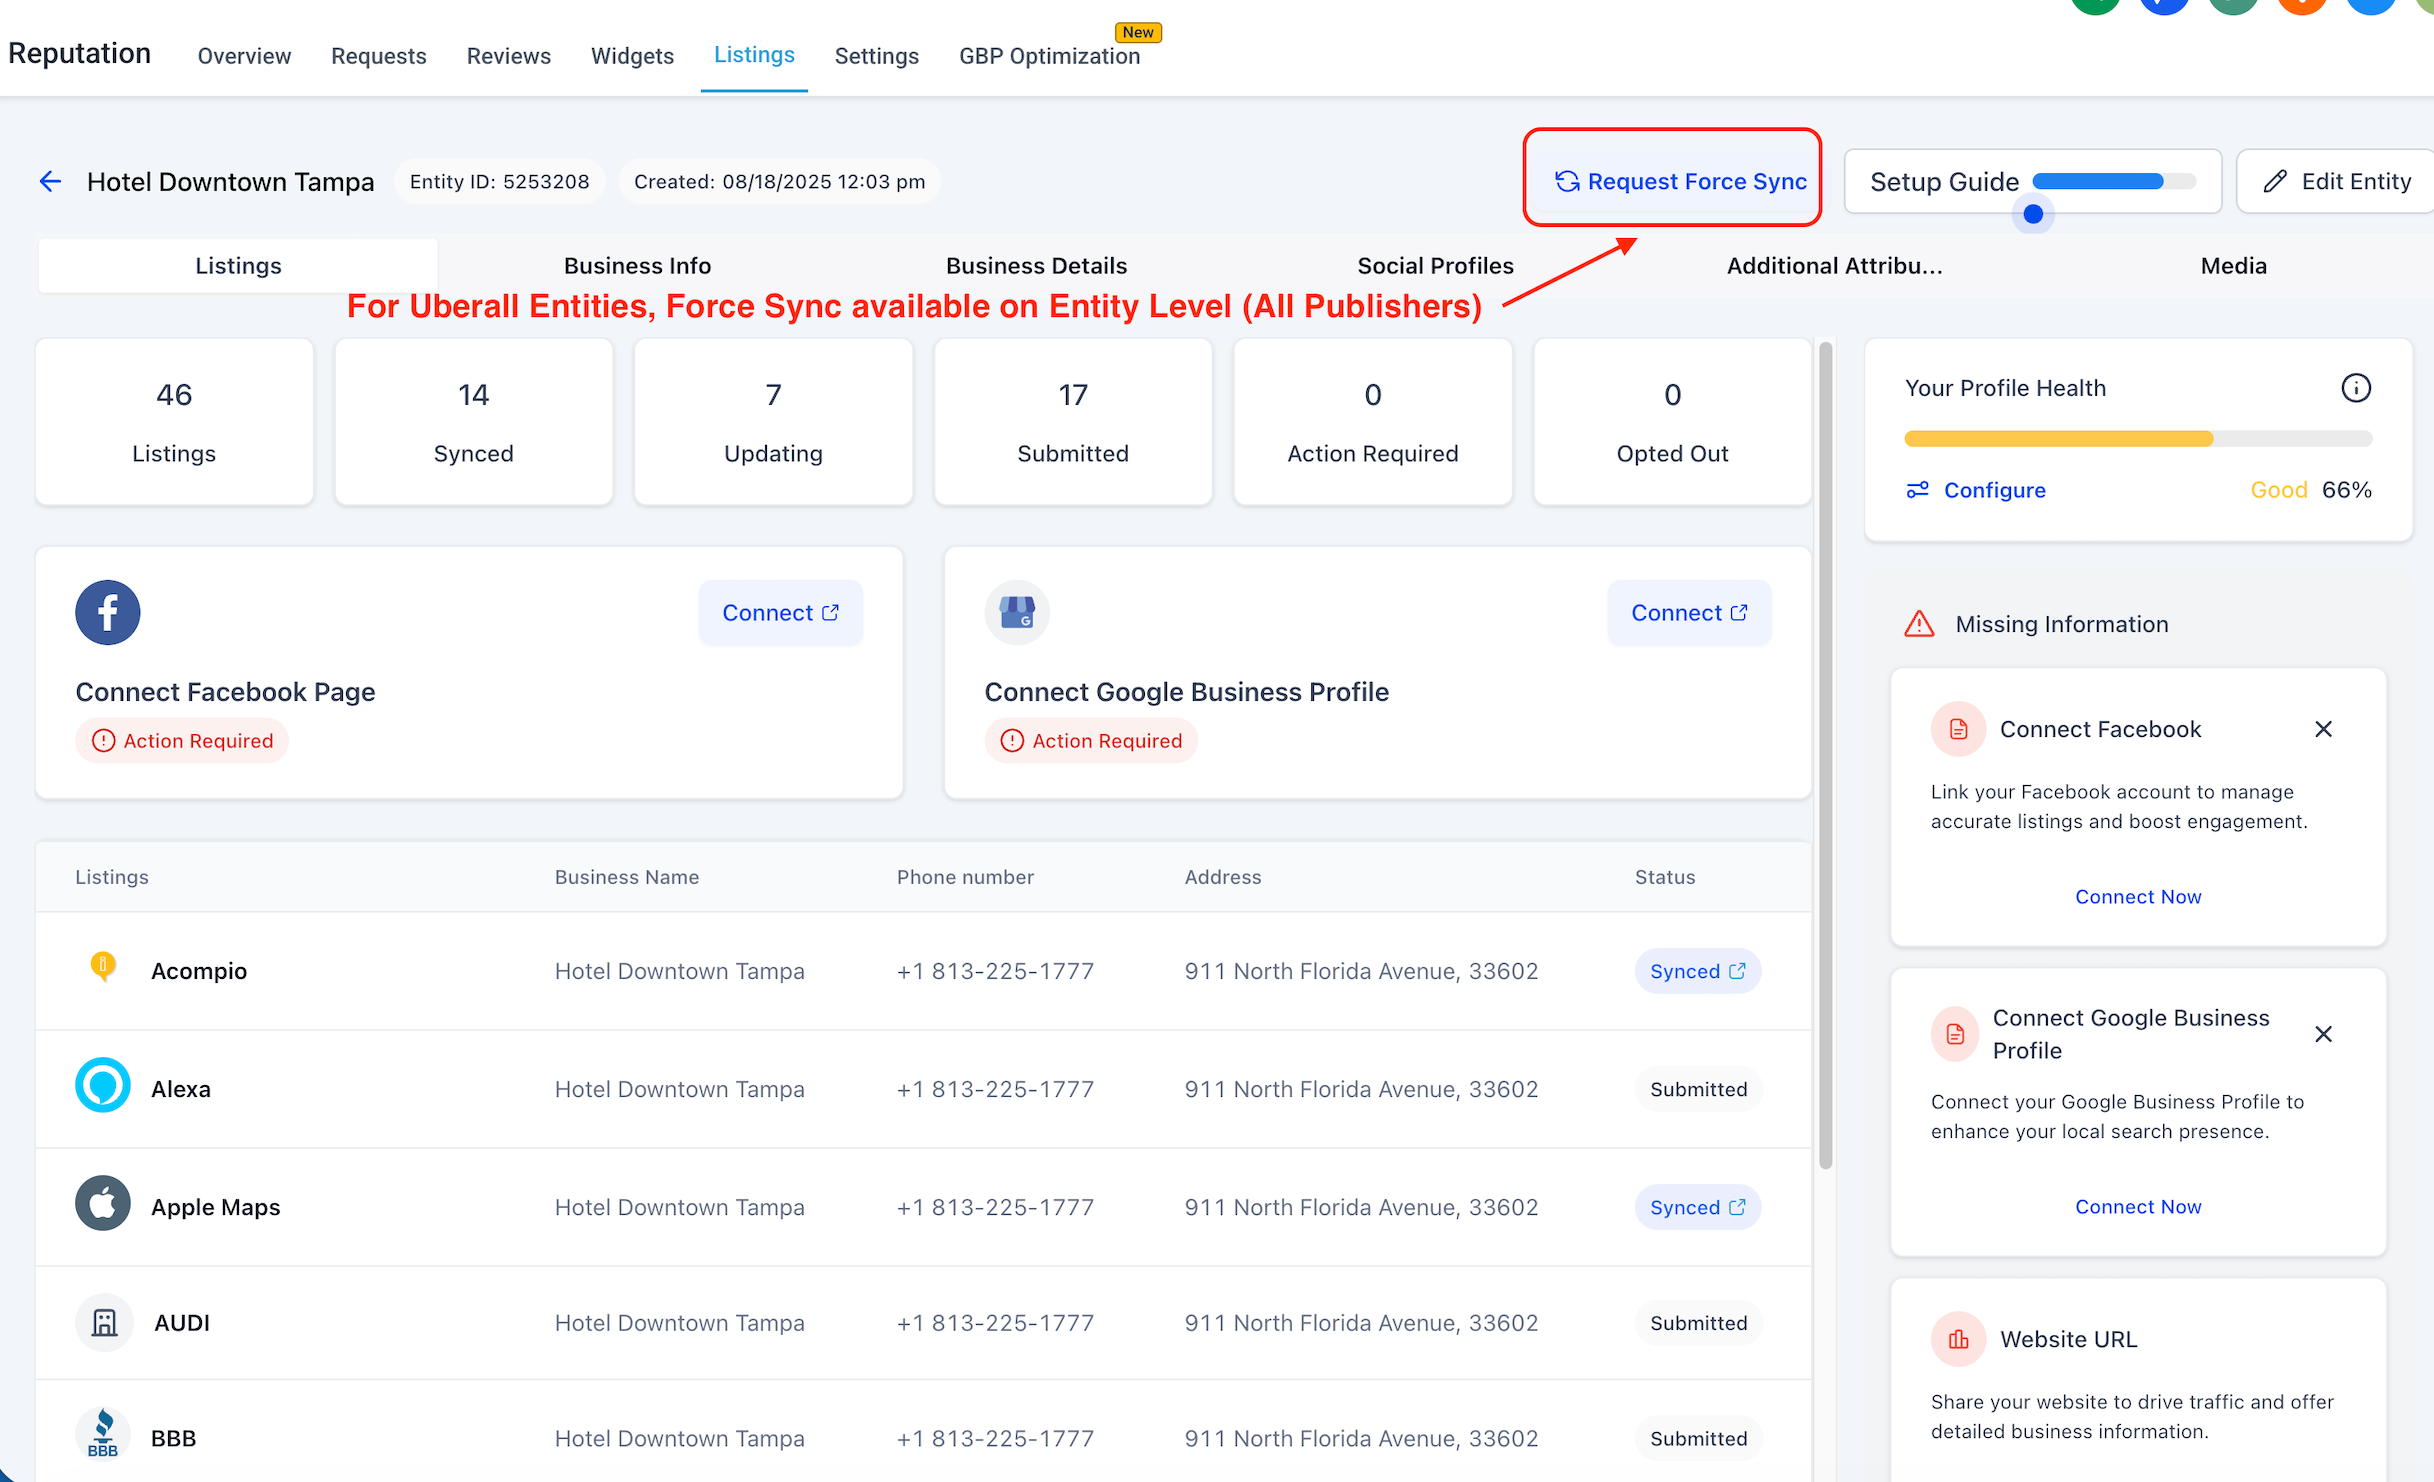Open the Business Info tab
This screenshot has width=2434, height=1482.
(637, 266)
